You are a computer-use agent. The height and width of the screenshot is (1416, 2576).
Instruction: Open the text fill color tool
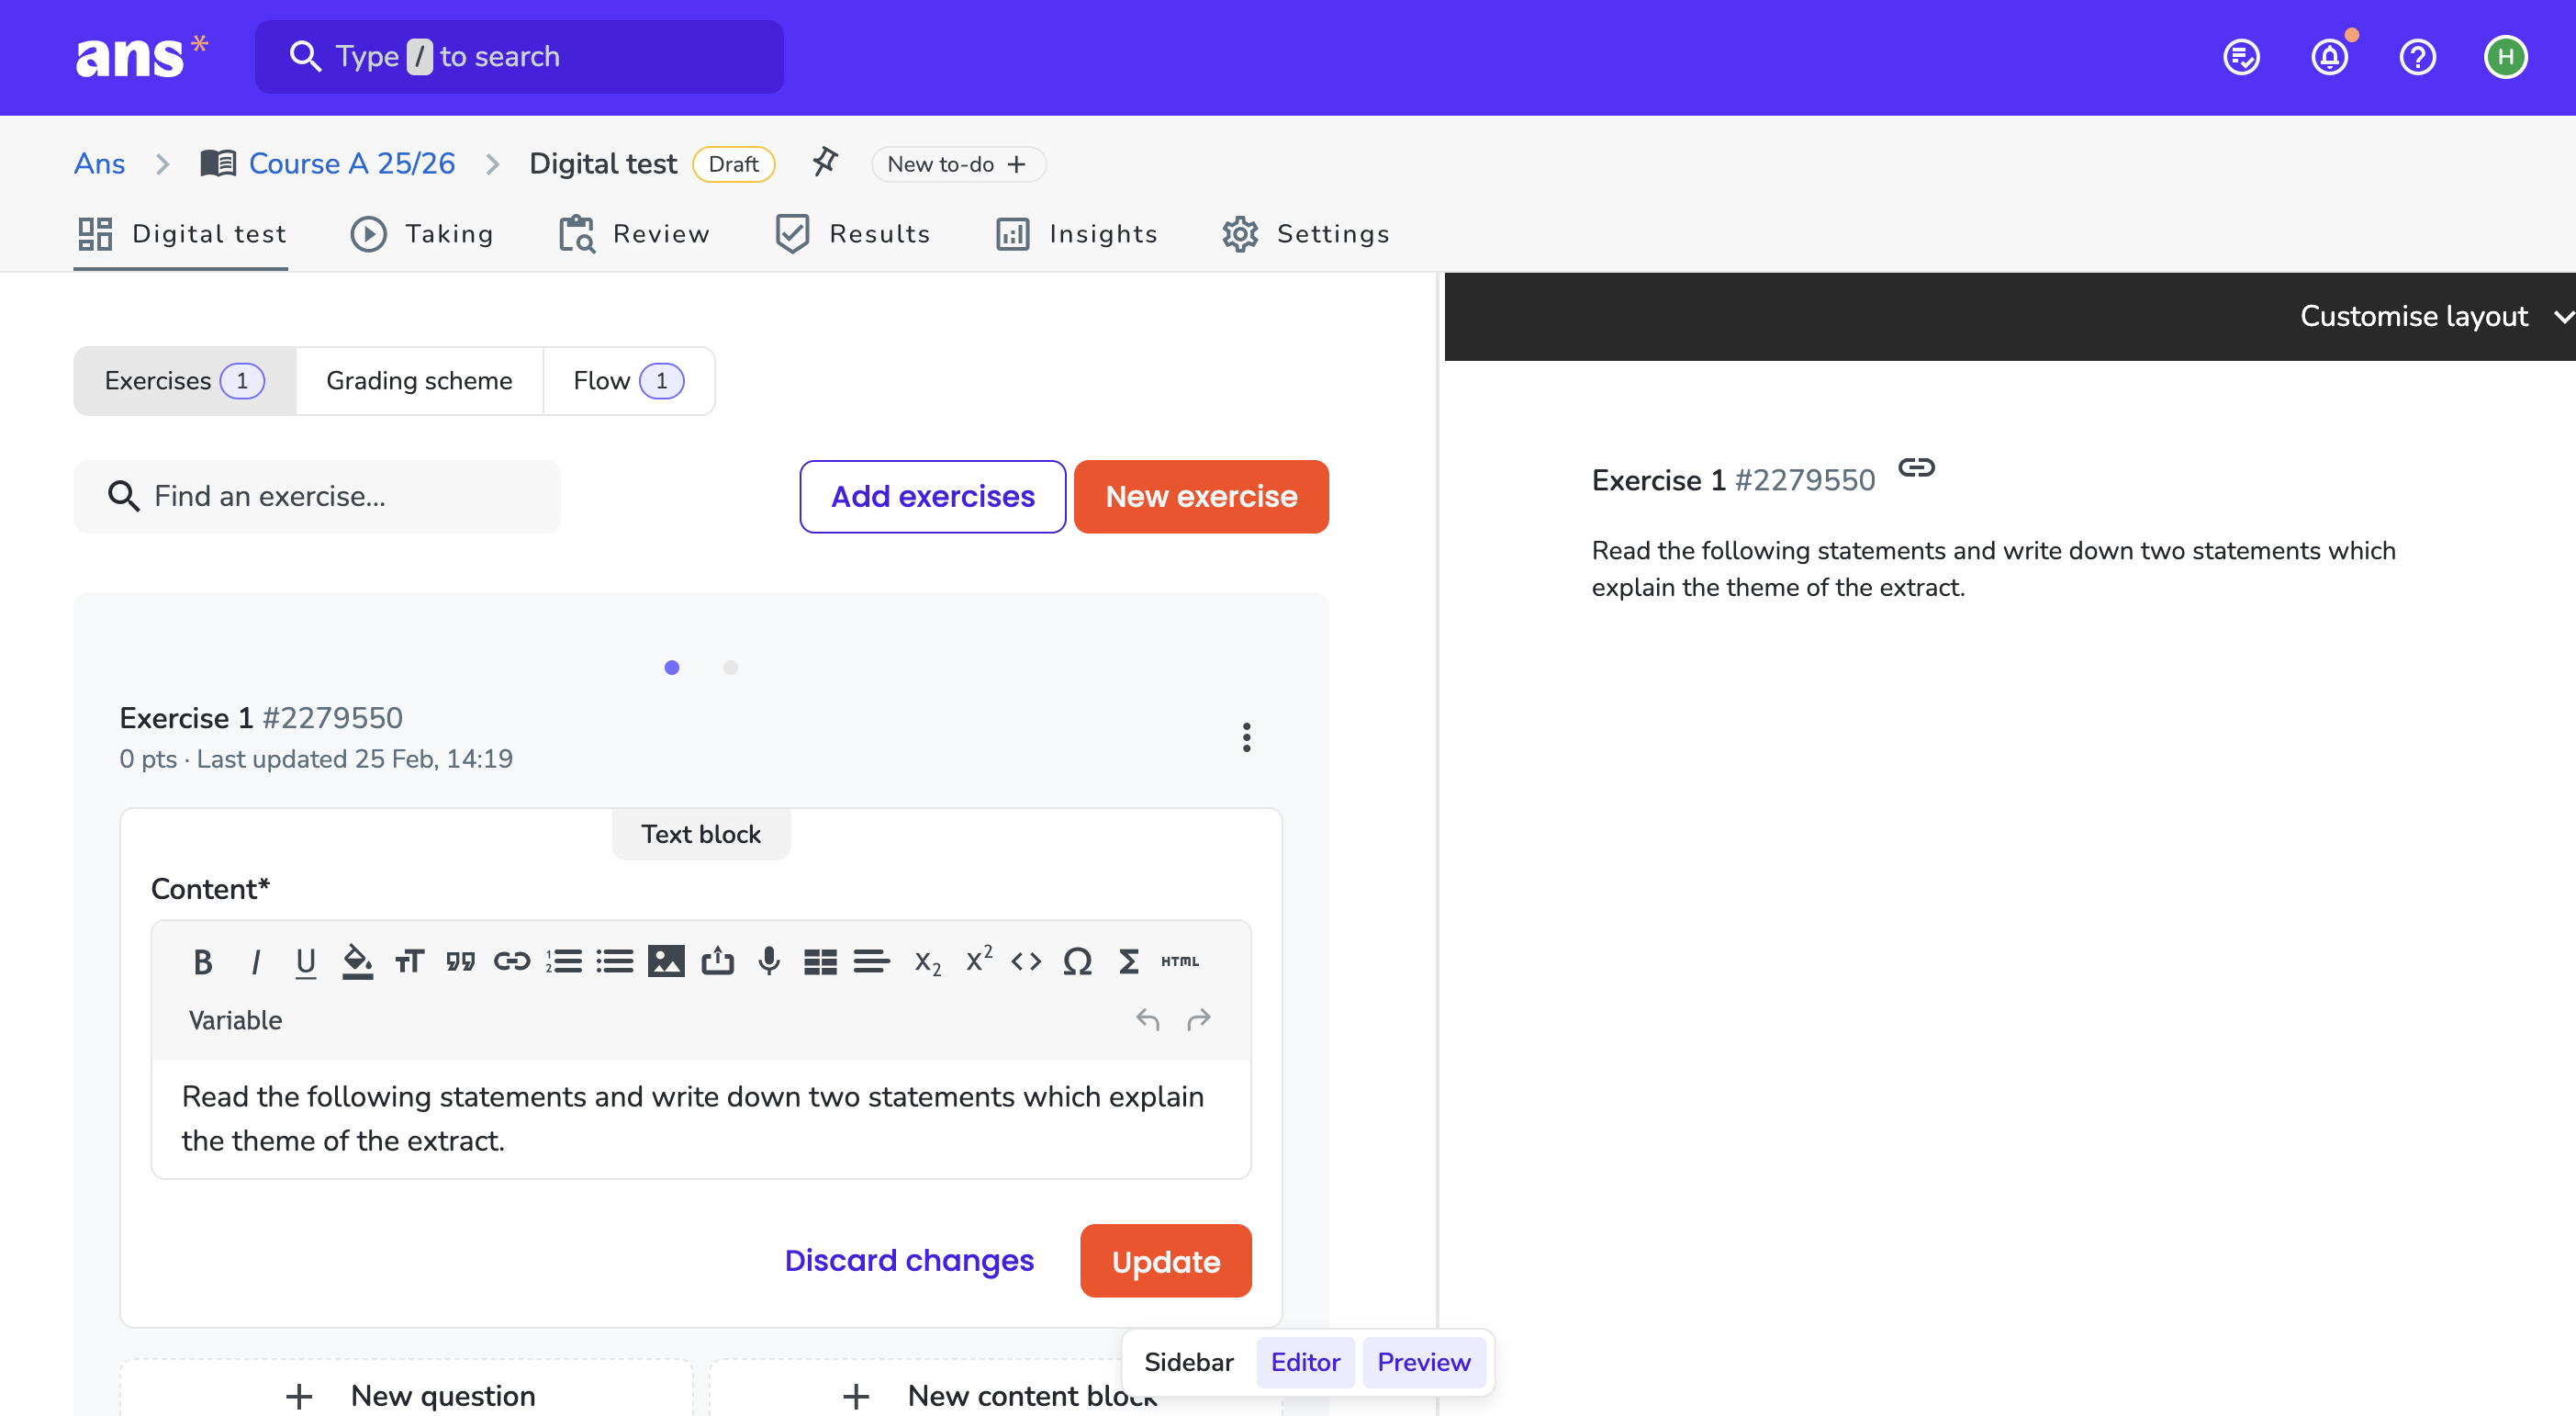(x=357, y=961)
